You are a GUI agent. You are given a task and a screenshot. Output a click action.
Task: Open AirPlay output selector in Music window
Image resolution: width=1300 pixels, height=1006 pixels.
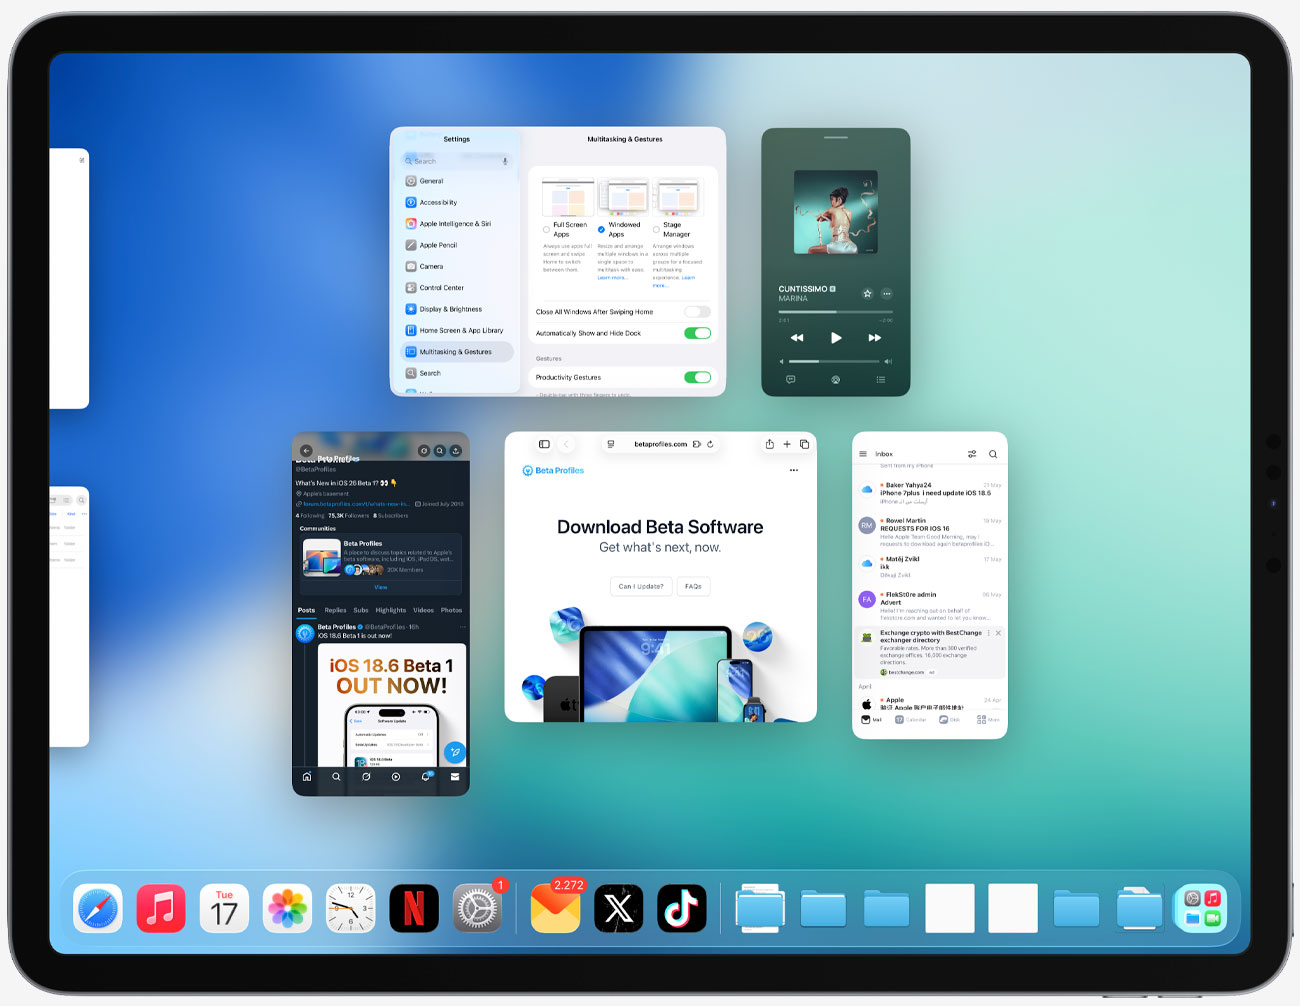[x=836, y=379]
